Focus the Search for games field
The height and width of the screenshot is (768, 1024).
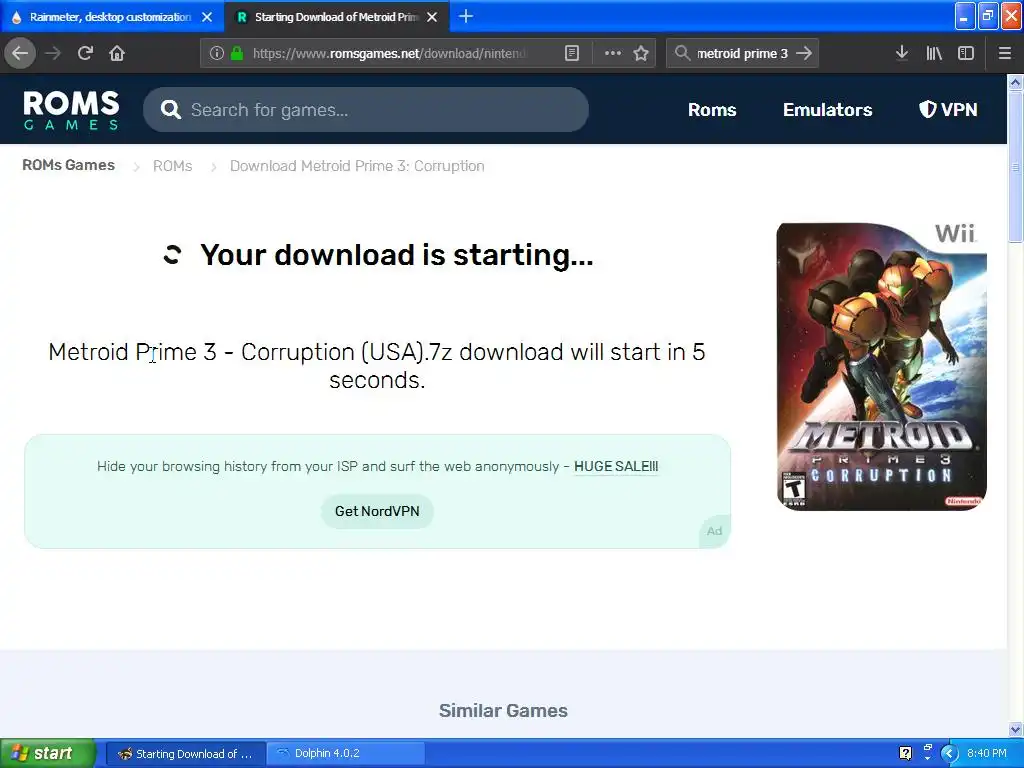click(x=366, y=110)
